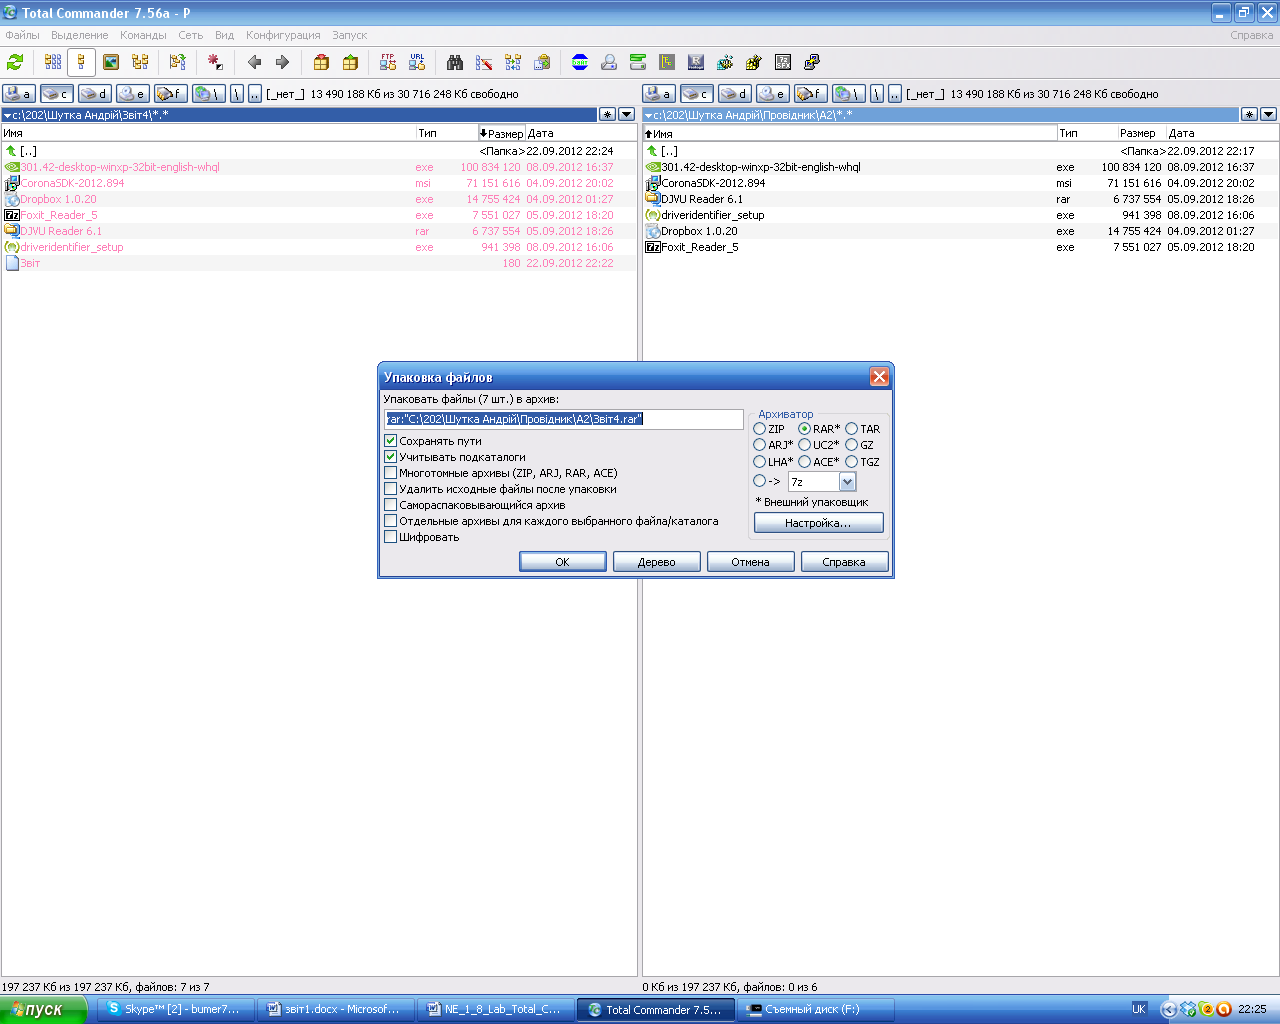The height and width of the screenshot is (1024, 1280).
Task: Sort right panel by Дата column
Action: 1222,133
